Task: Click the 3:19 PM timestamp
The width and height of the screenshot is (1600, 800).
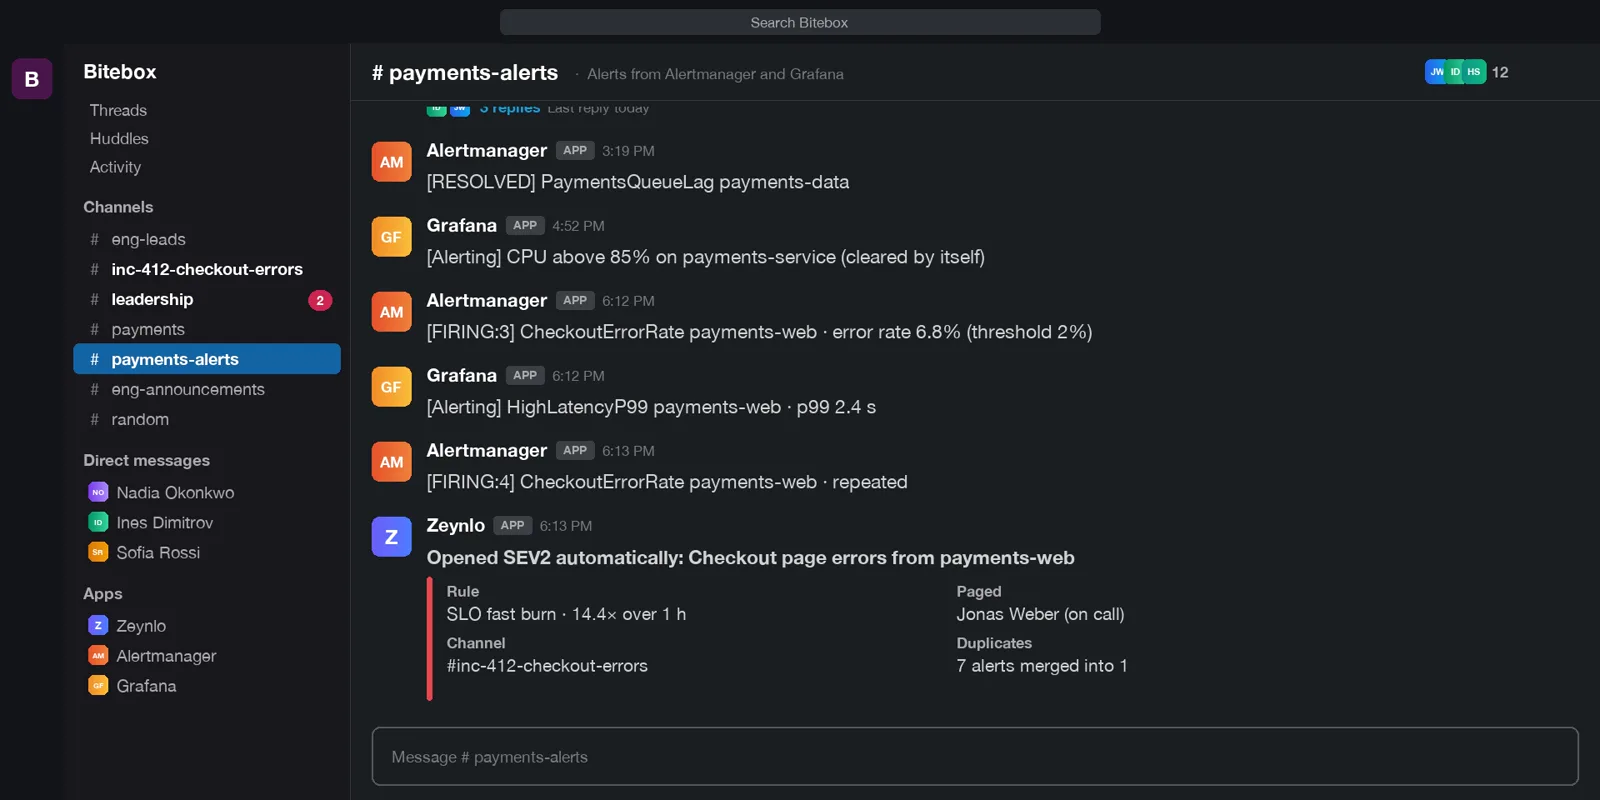Action: coord(628,151)
